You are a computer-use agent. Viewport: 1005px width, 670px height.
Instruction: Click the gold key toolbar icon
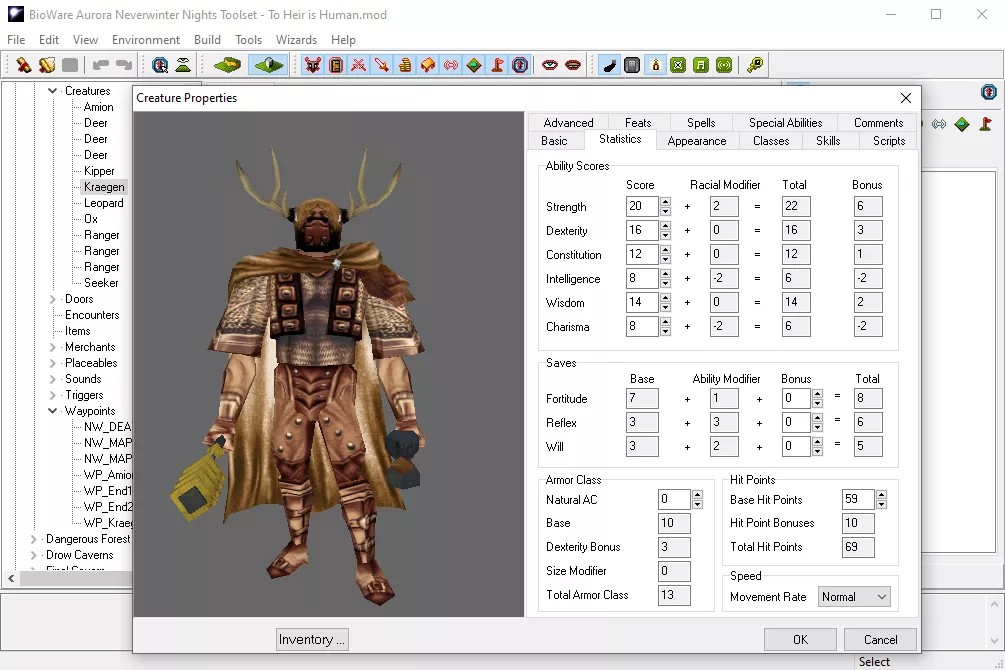[755, 65]
